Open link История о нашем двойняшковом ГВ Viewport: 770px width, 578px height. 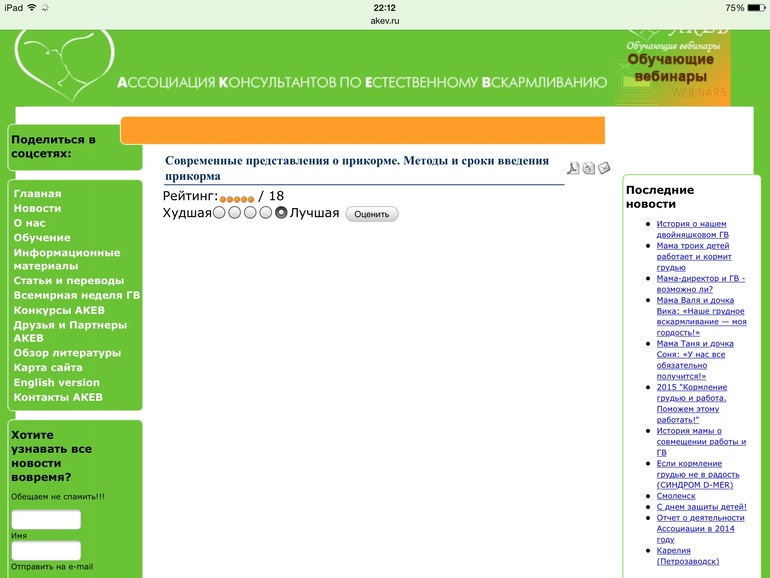pos(692,229)
